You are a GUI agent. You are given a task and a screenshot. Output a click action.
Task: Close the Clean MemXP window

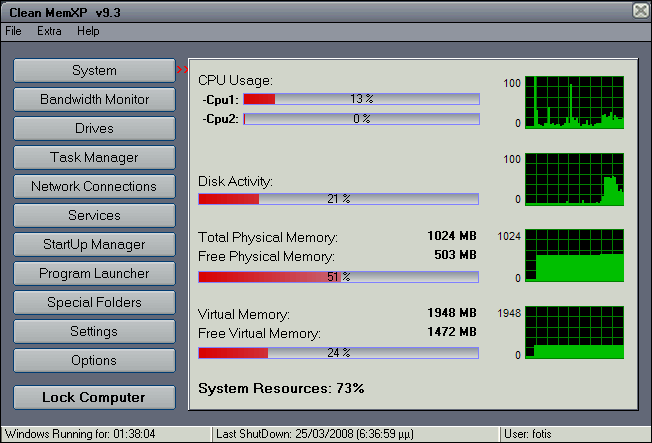pos(641,10)
